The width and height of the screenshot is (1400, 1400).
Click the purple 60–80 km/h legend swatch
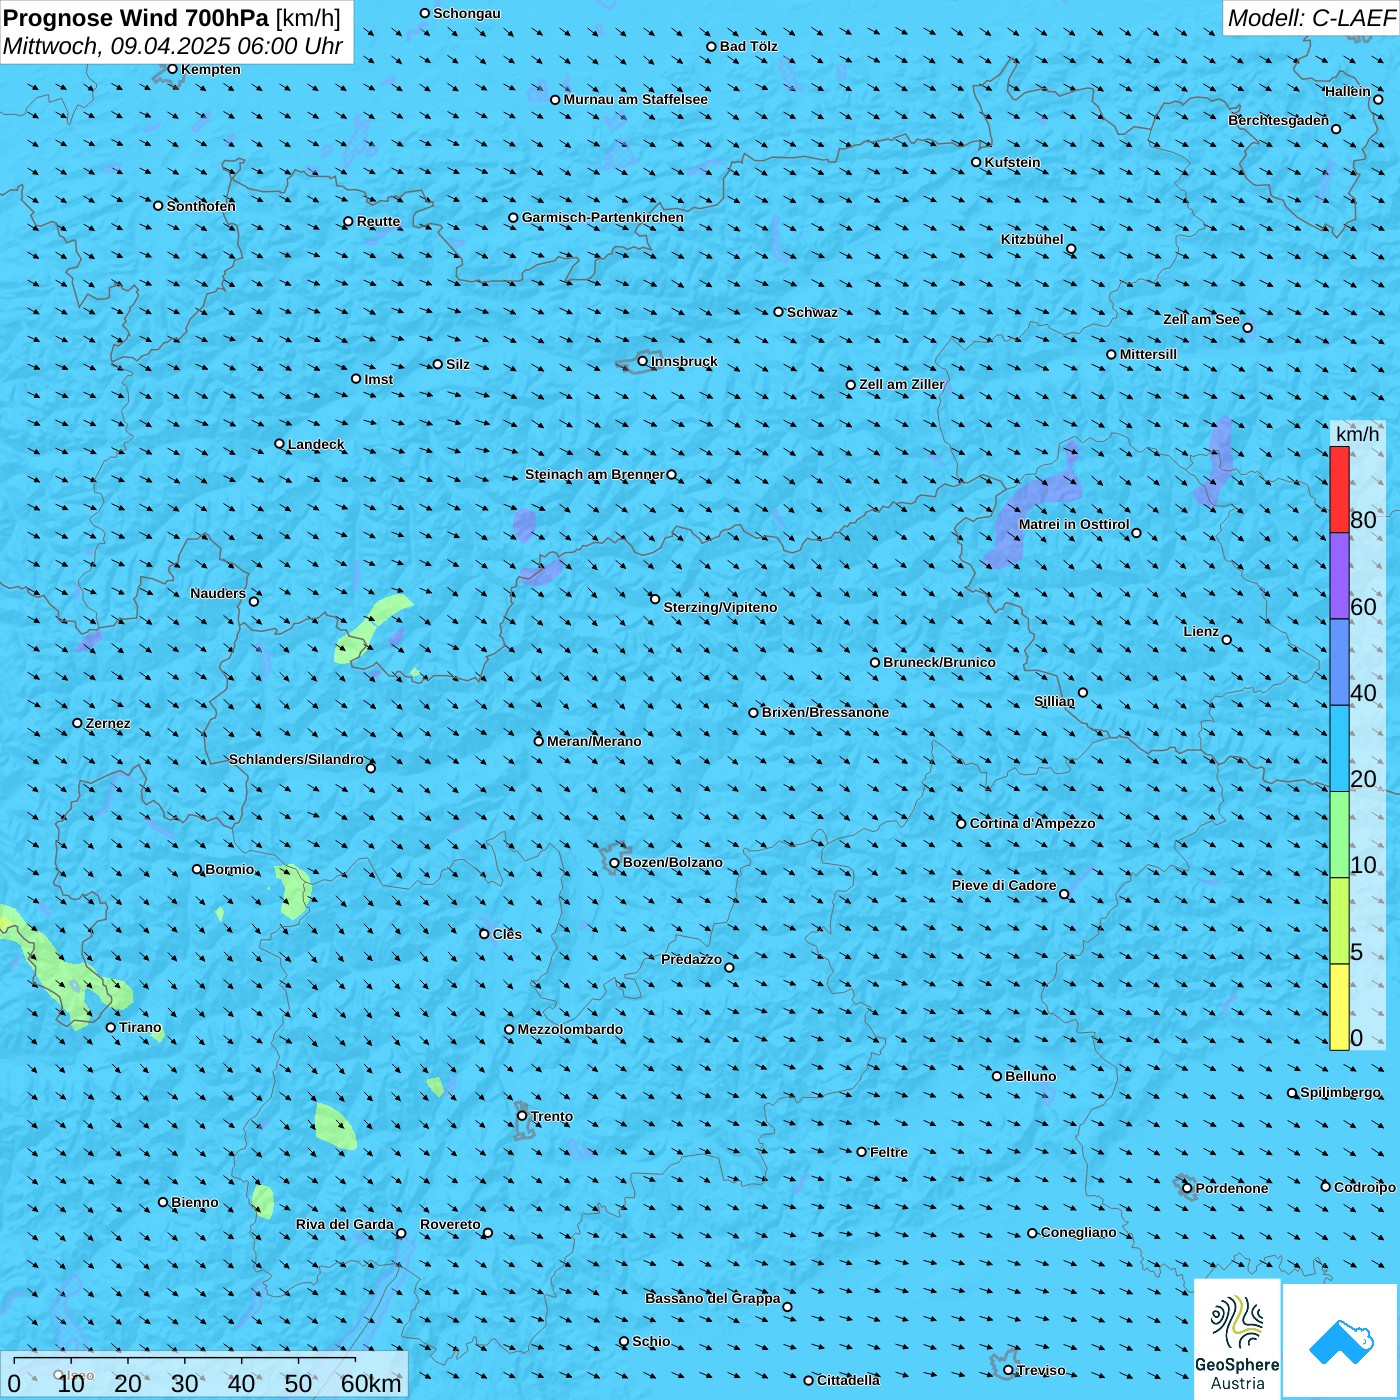pos(1339,576)
